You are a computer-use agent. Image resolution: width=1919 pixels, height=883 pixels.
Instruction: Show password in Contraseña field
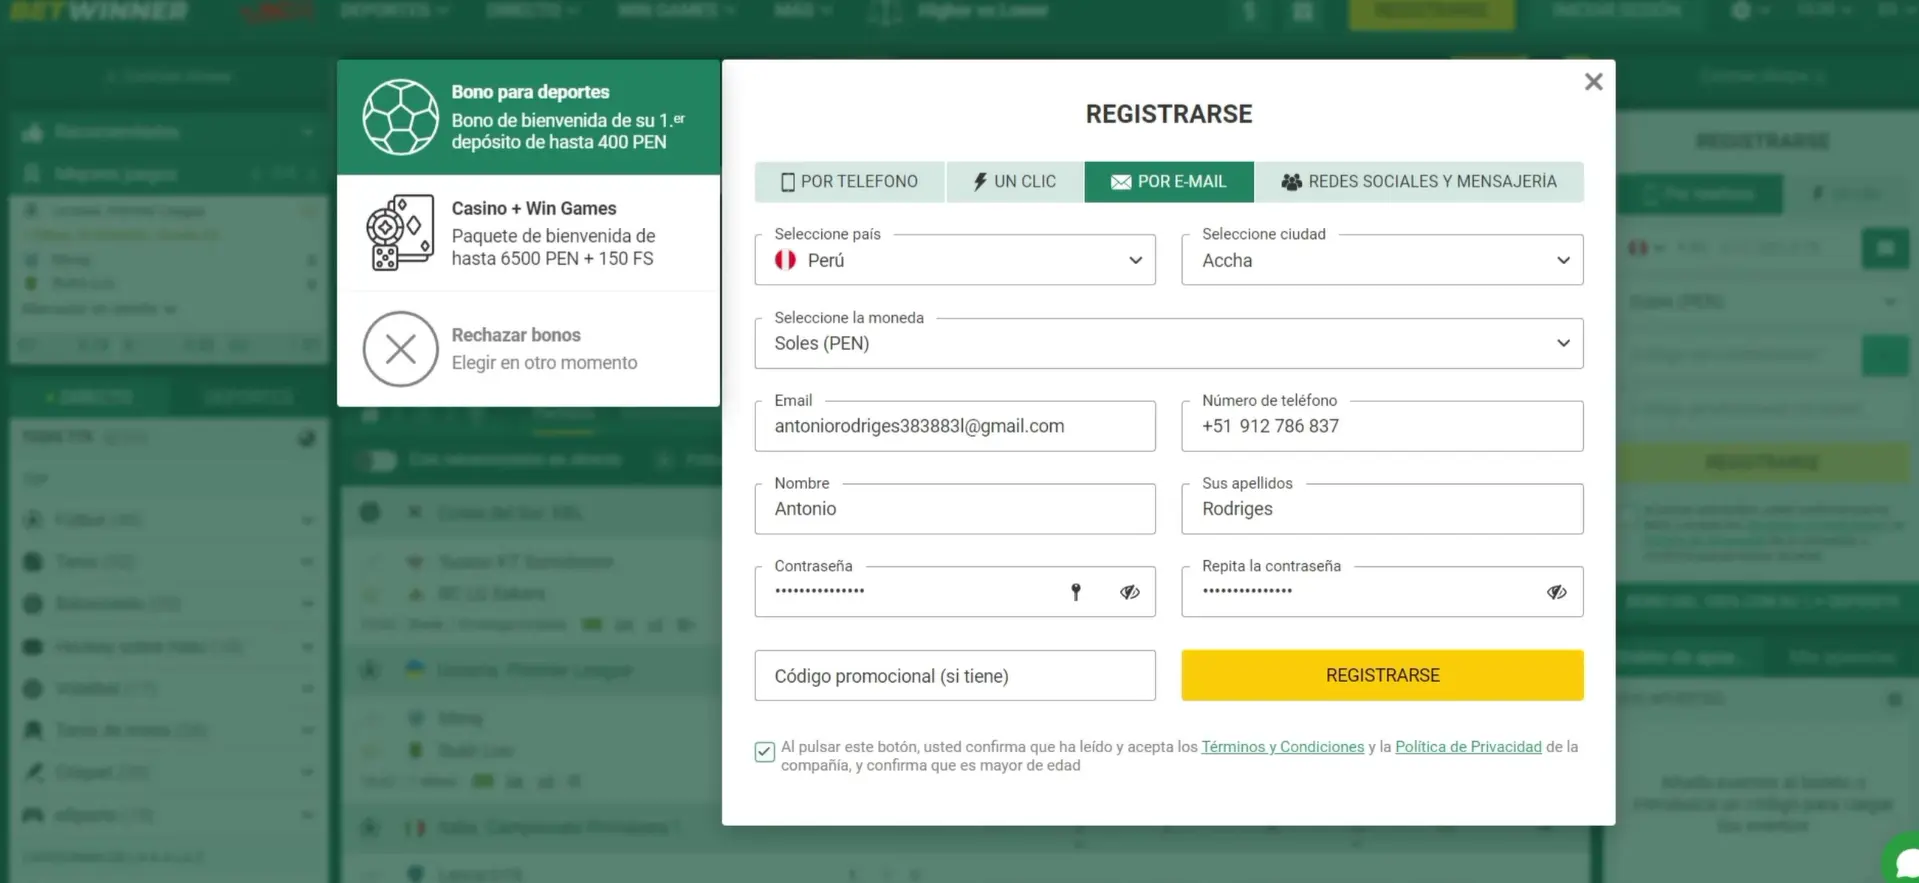tap(1130, 592)
